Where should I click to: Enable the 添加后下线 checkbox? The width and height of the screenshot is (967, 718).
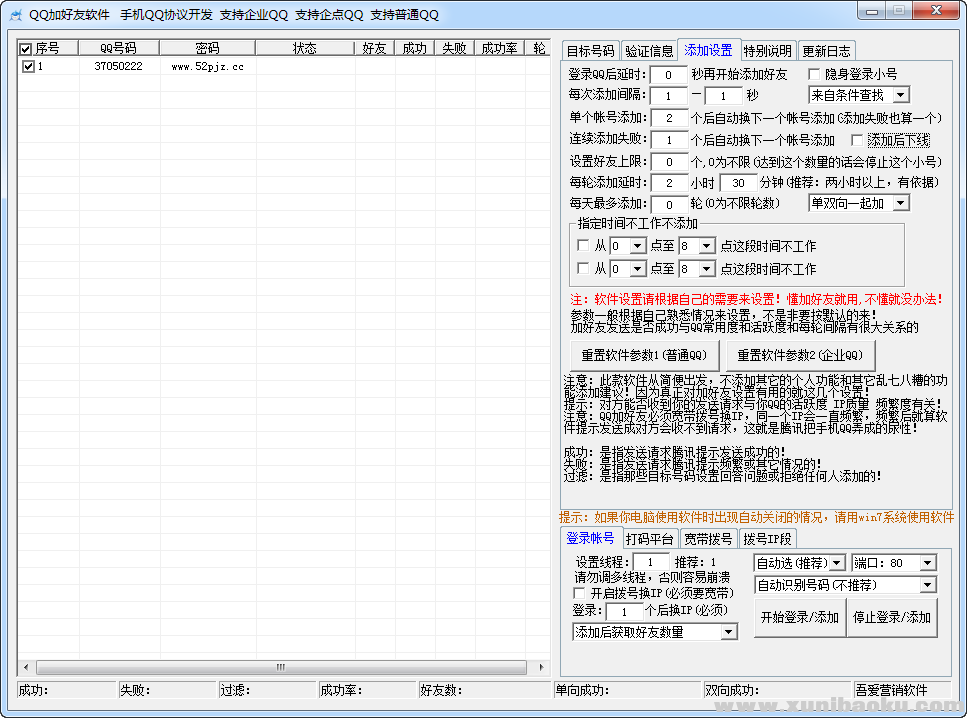[x=857, y=140]
